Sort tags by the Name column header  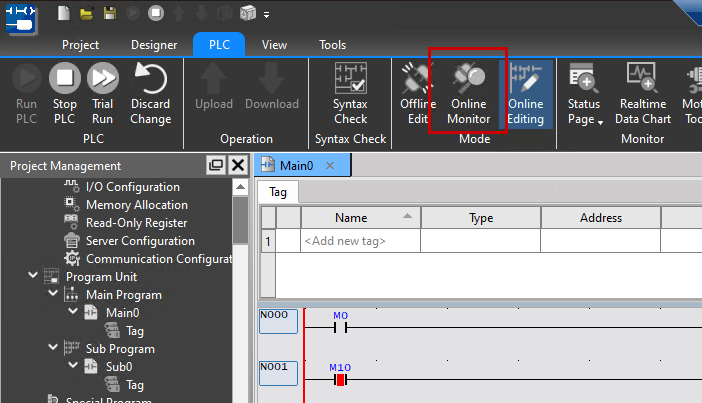pos(351,218)
